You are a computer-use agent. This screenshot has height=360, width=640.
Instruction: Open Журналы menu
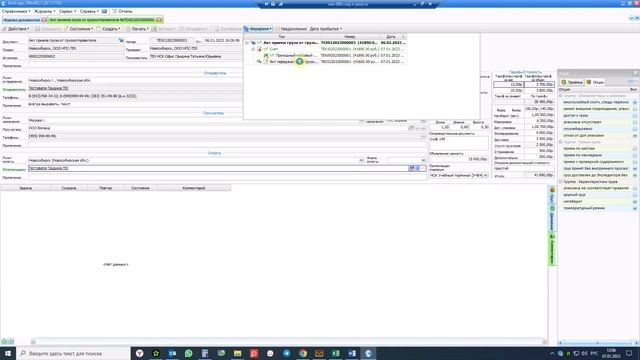[x=44, y=11]
